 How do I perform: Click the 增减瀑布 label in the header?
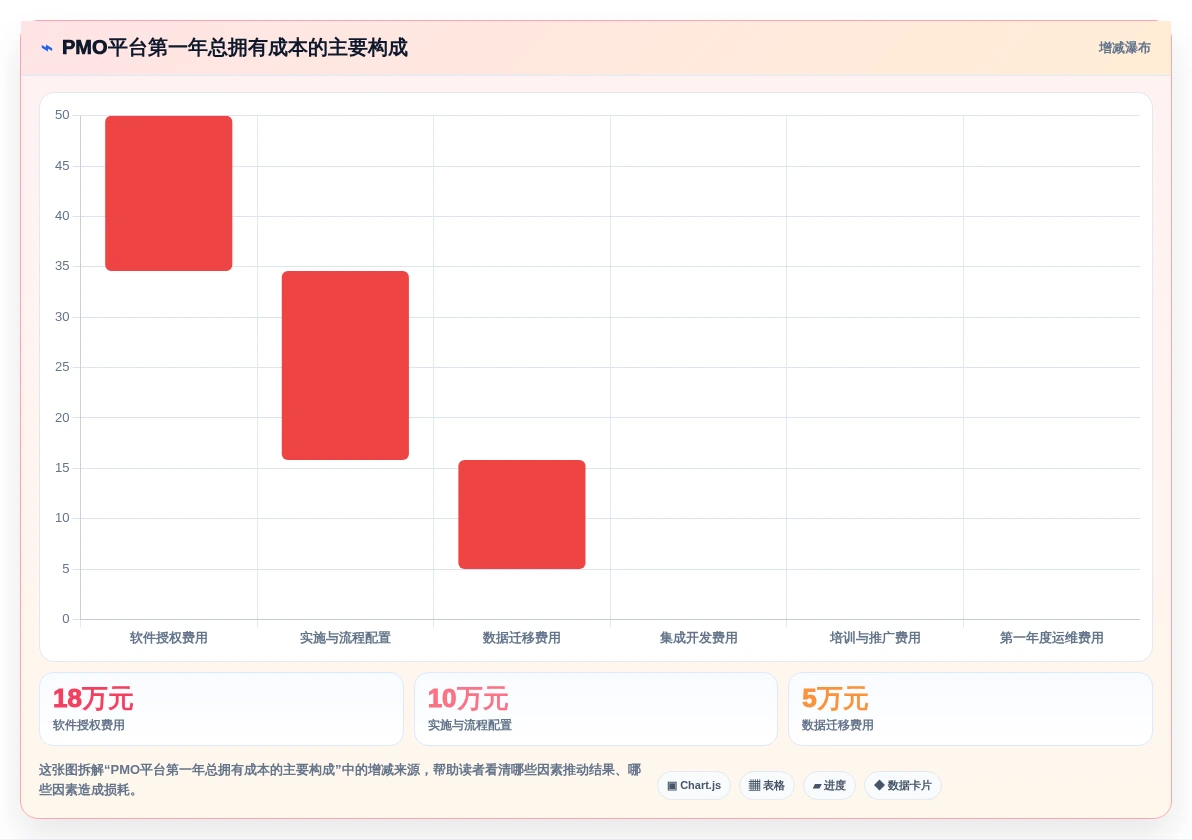(x=1124, y=48)
